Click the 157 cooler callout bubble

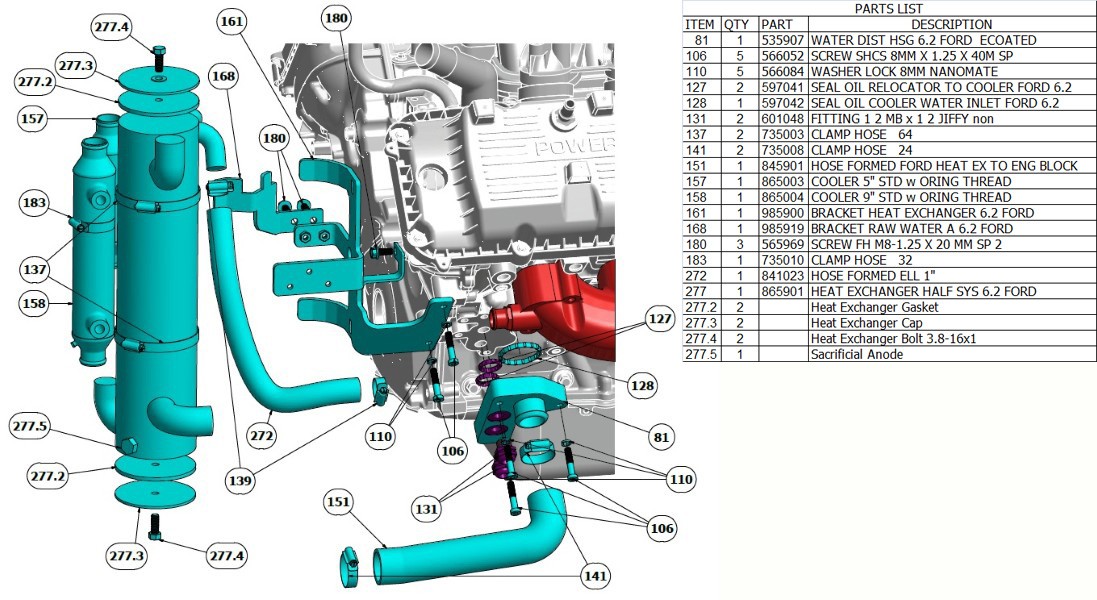(x=33, y=120)
